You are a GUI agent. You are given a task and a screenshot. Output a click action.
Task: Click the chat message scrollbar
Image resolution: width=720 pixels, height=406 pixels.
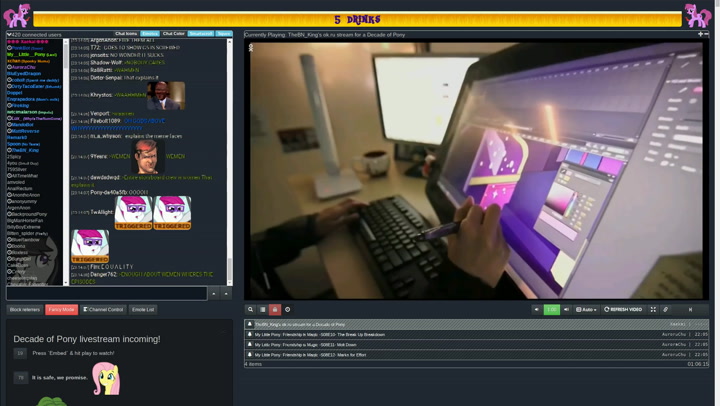pyautogui.click(x=229, y=160)
